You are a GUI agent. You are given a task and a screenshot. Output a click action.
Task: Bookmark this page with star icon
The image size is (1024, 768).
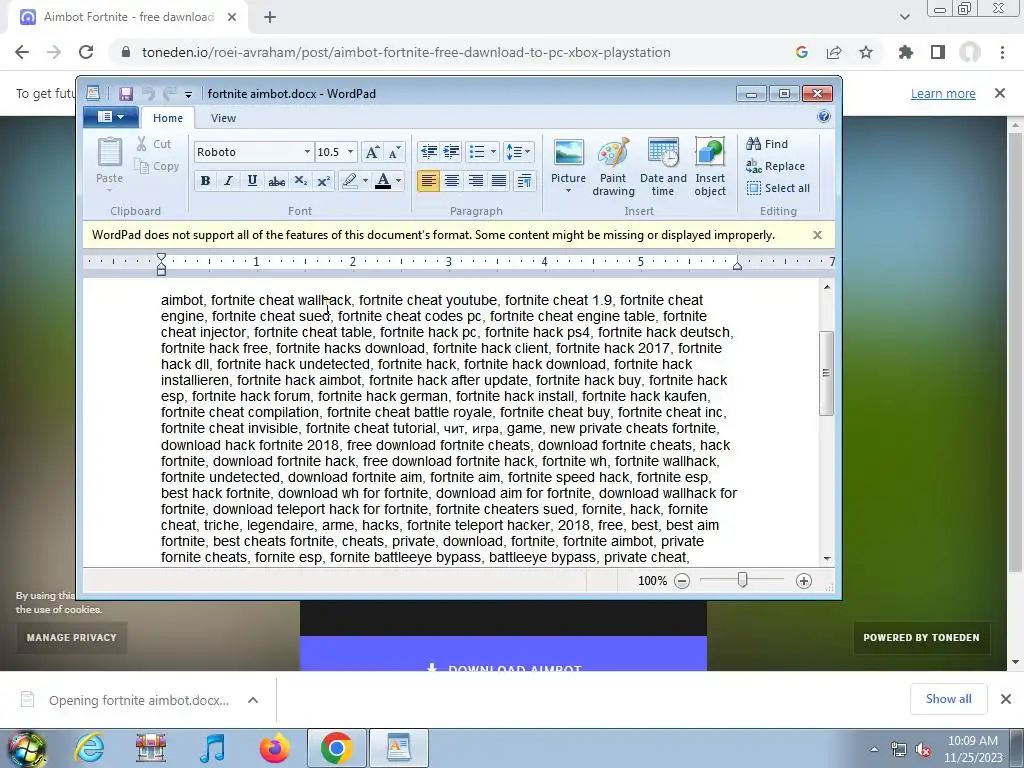(866, 52)
